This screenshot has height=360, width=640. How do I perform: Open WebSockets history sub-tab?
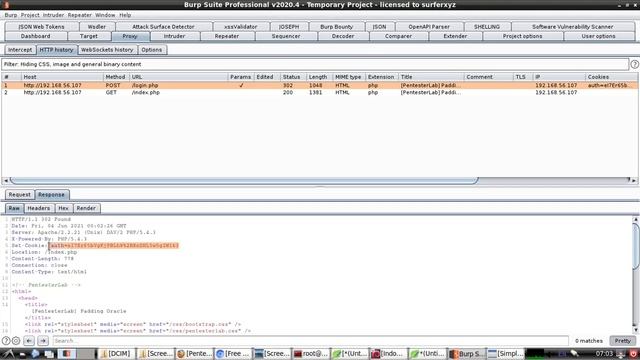(107, 50)
